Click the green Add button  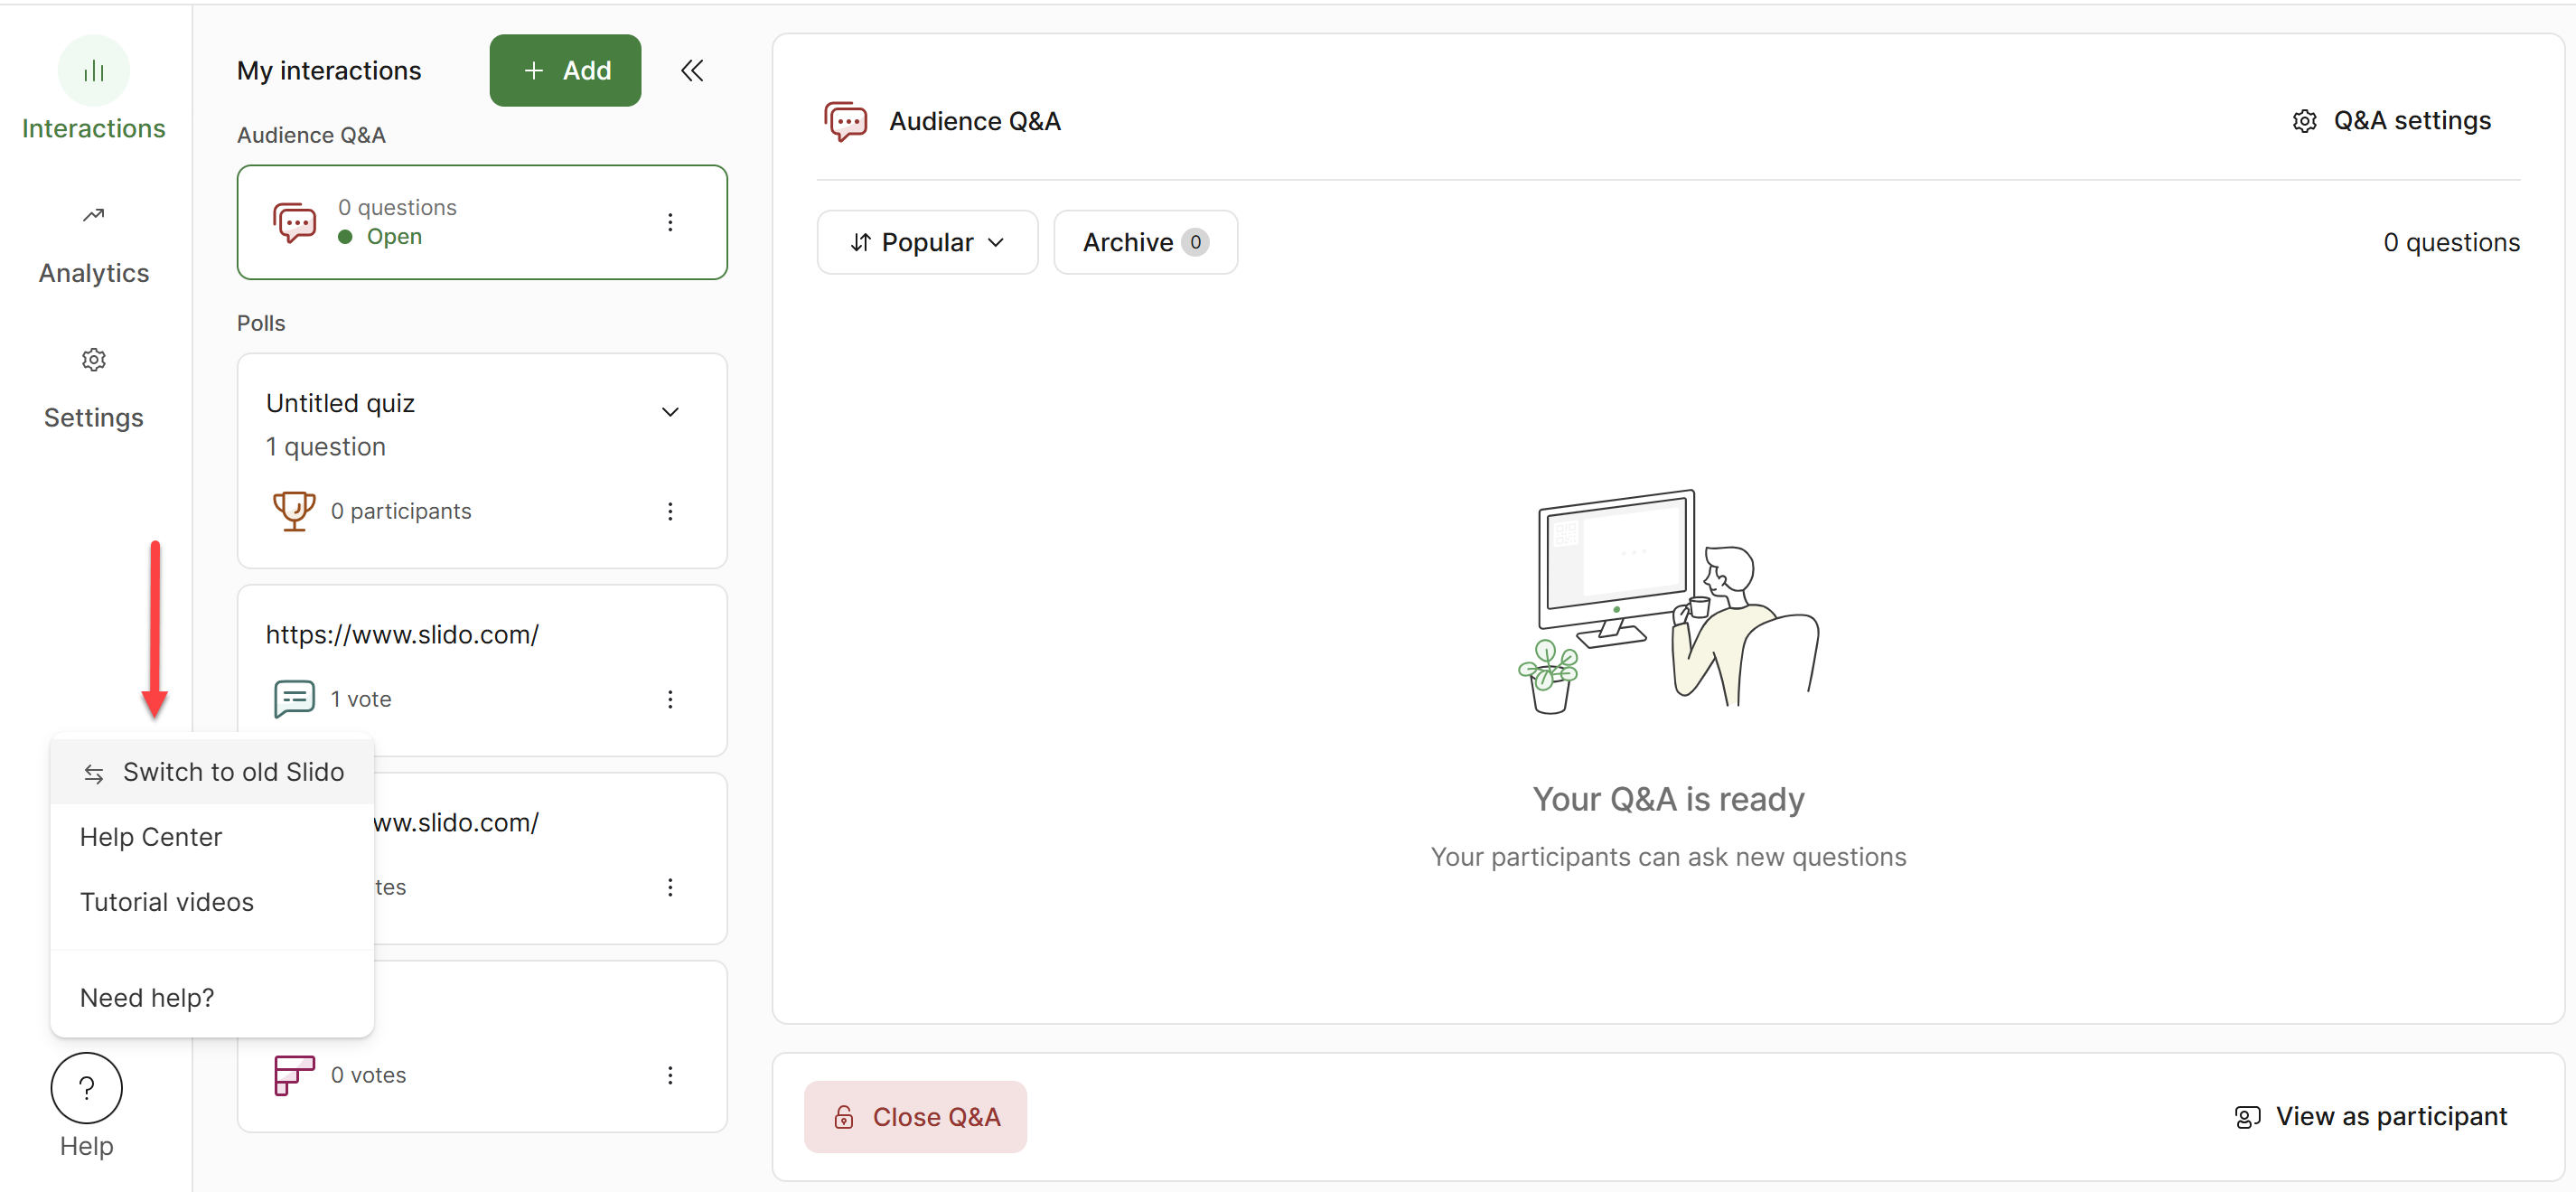[x=565, y=71]
